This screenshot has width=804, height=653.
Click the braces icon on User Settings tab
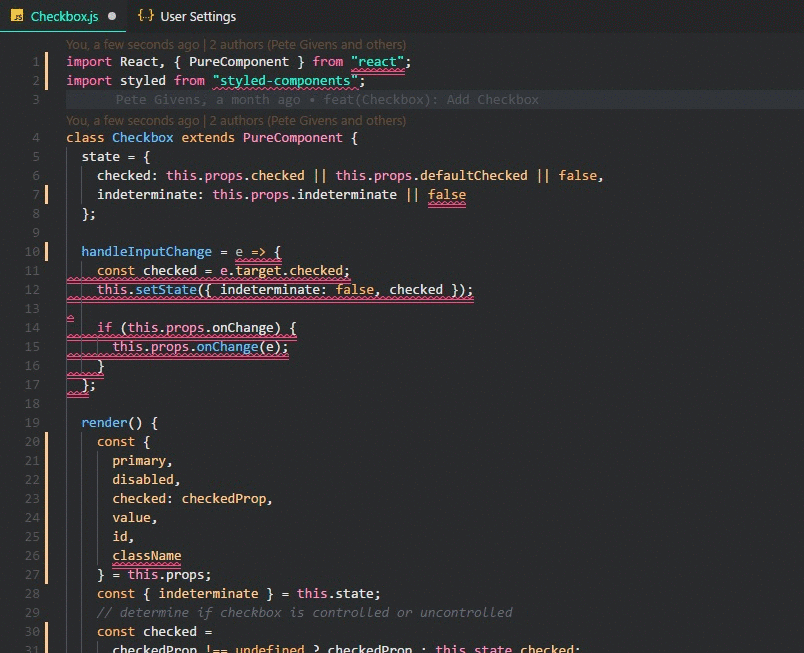click(146, 16)
